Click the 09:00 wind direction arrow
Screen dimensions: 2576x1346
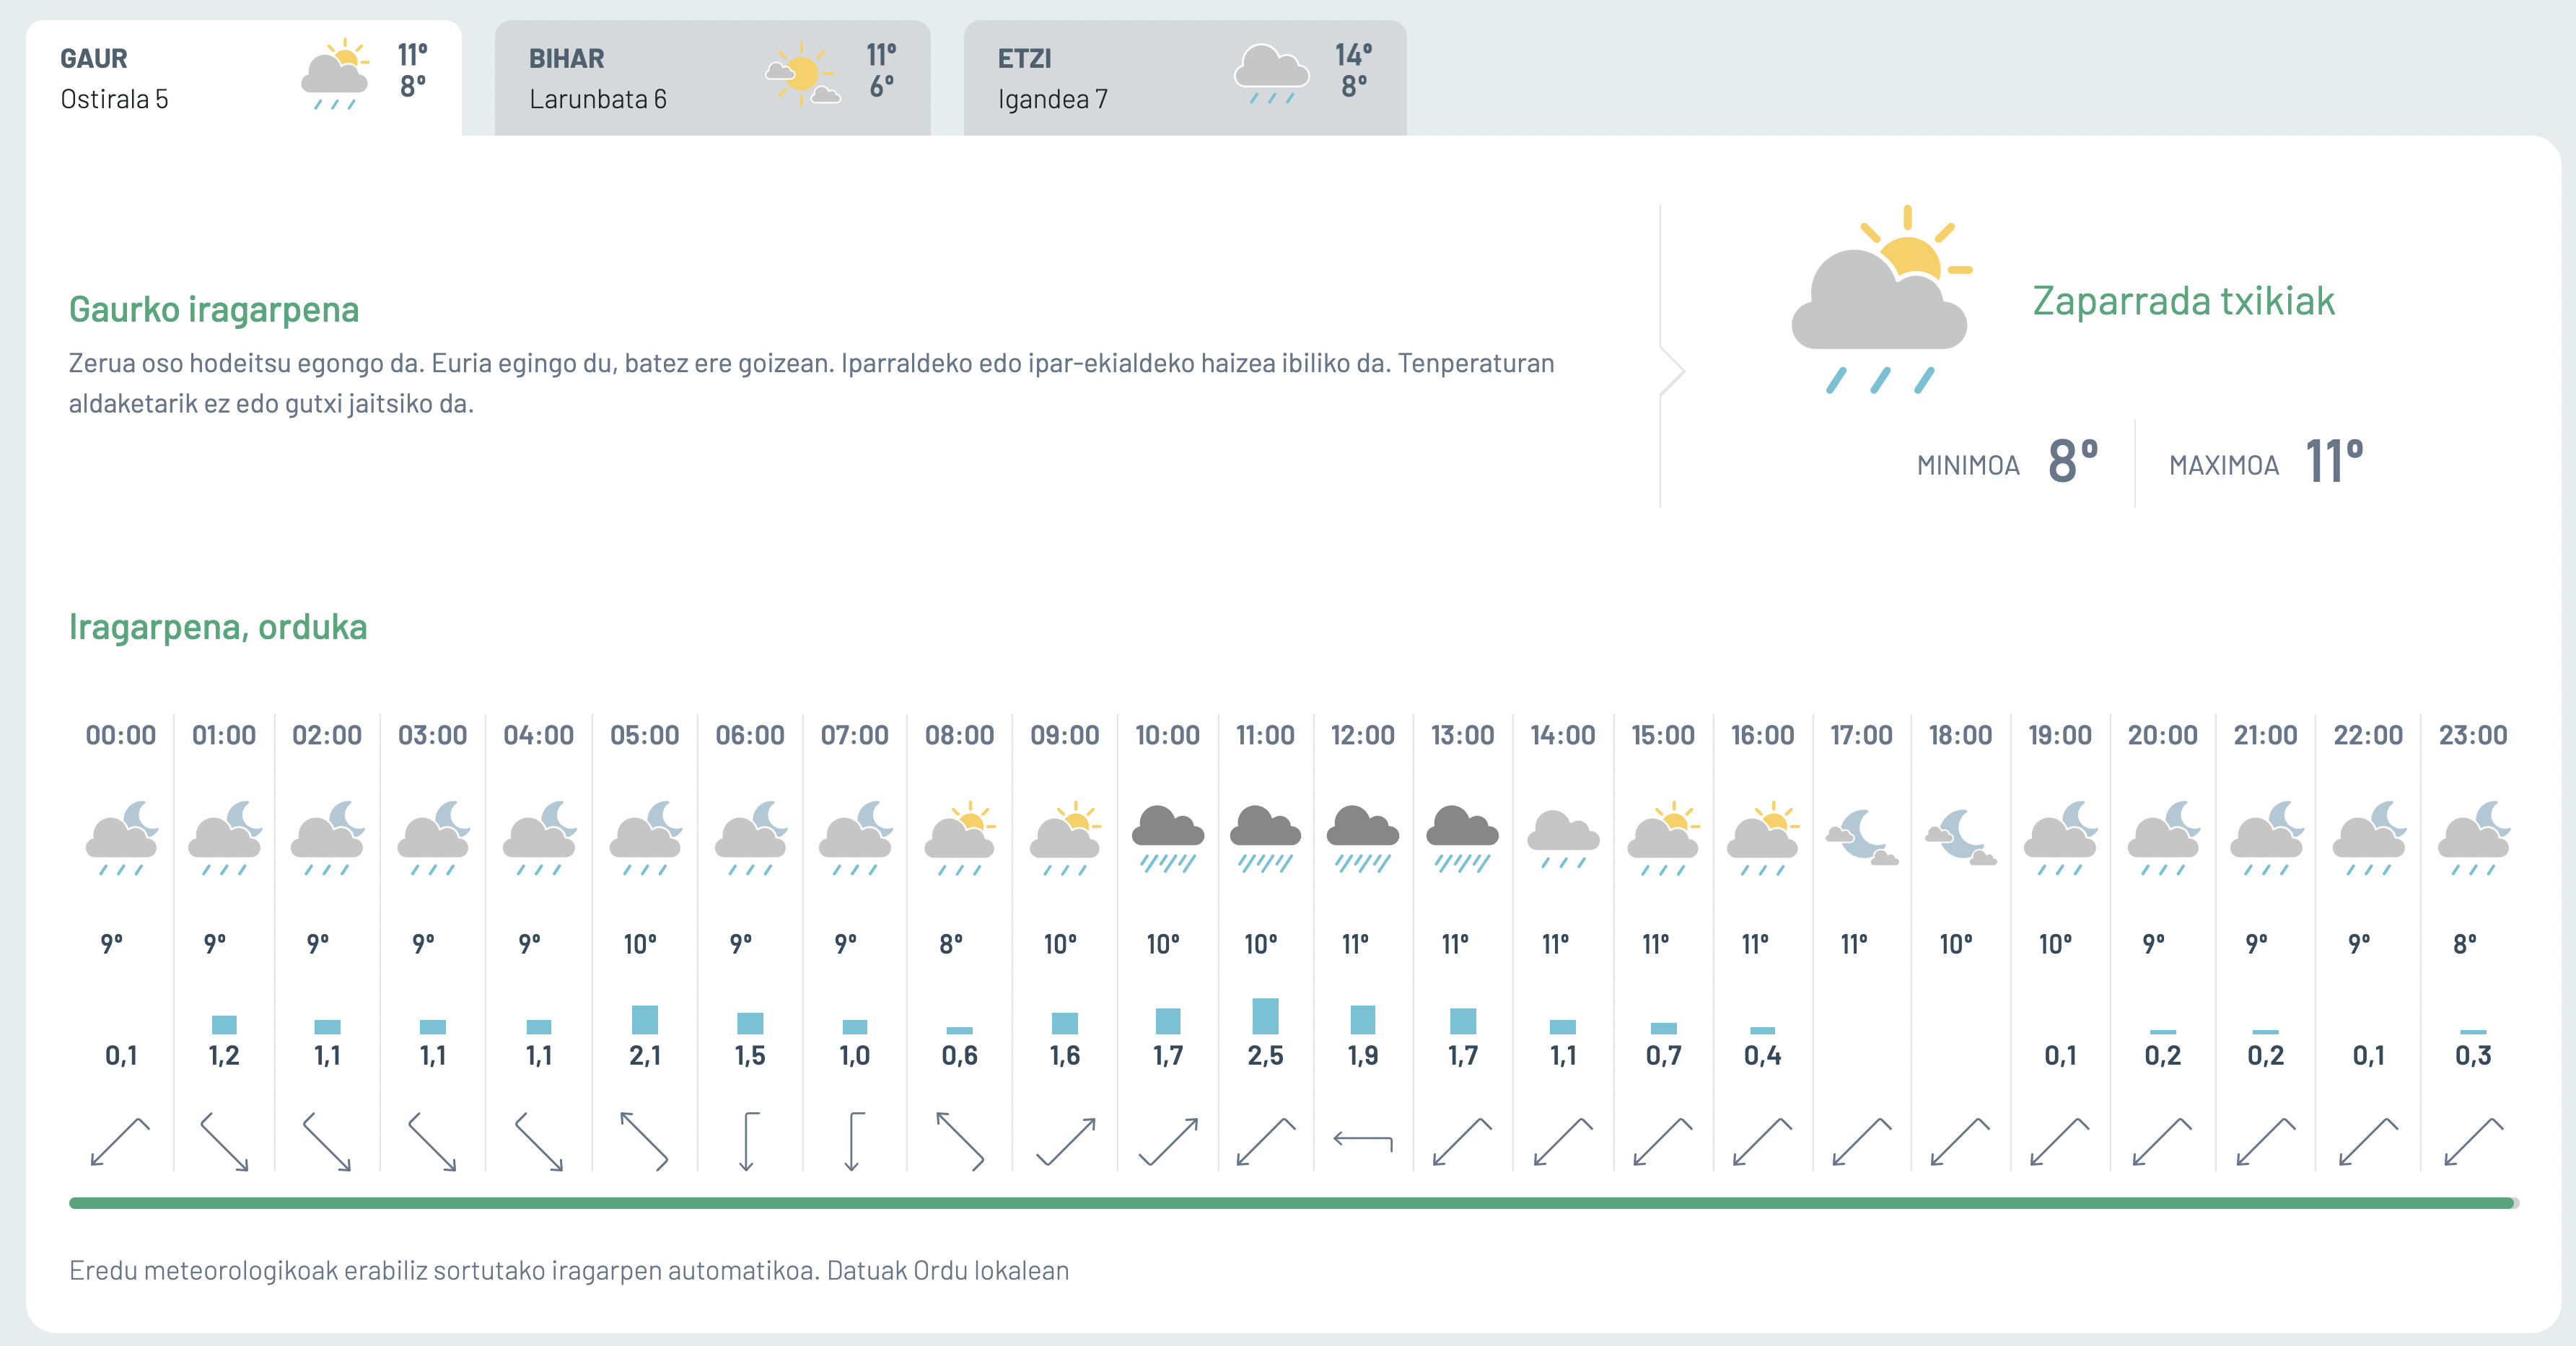coord(1066,1141)
